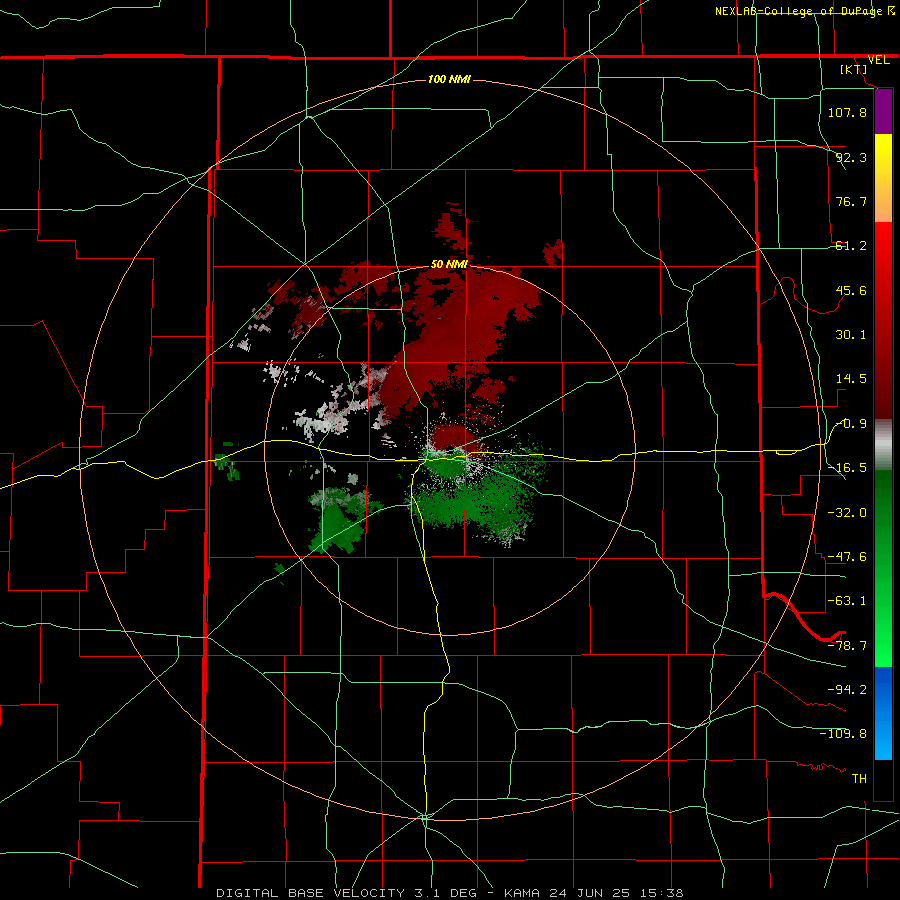
Task: Click the blue segment of the velocity color bar
Action: 883,713
